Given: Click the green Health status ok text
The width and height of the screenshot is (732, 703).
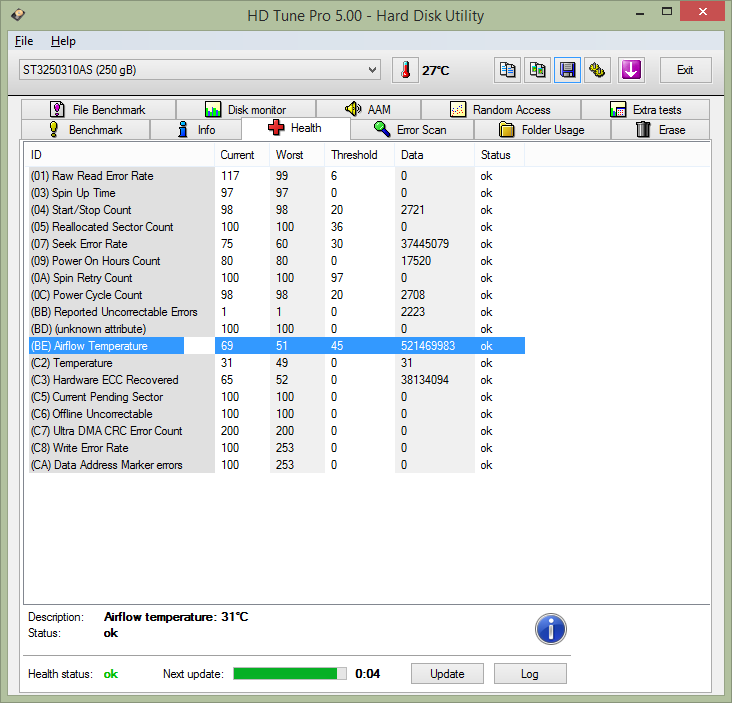Looking at the screenshot, I should (111, 674).
